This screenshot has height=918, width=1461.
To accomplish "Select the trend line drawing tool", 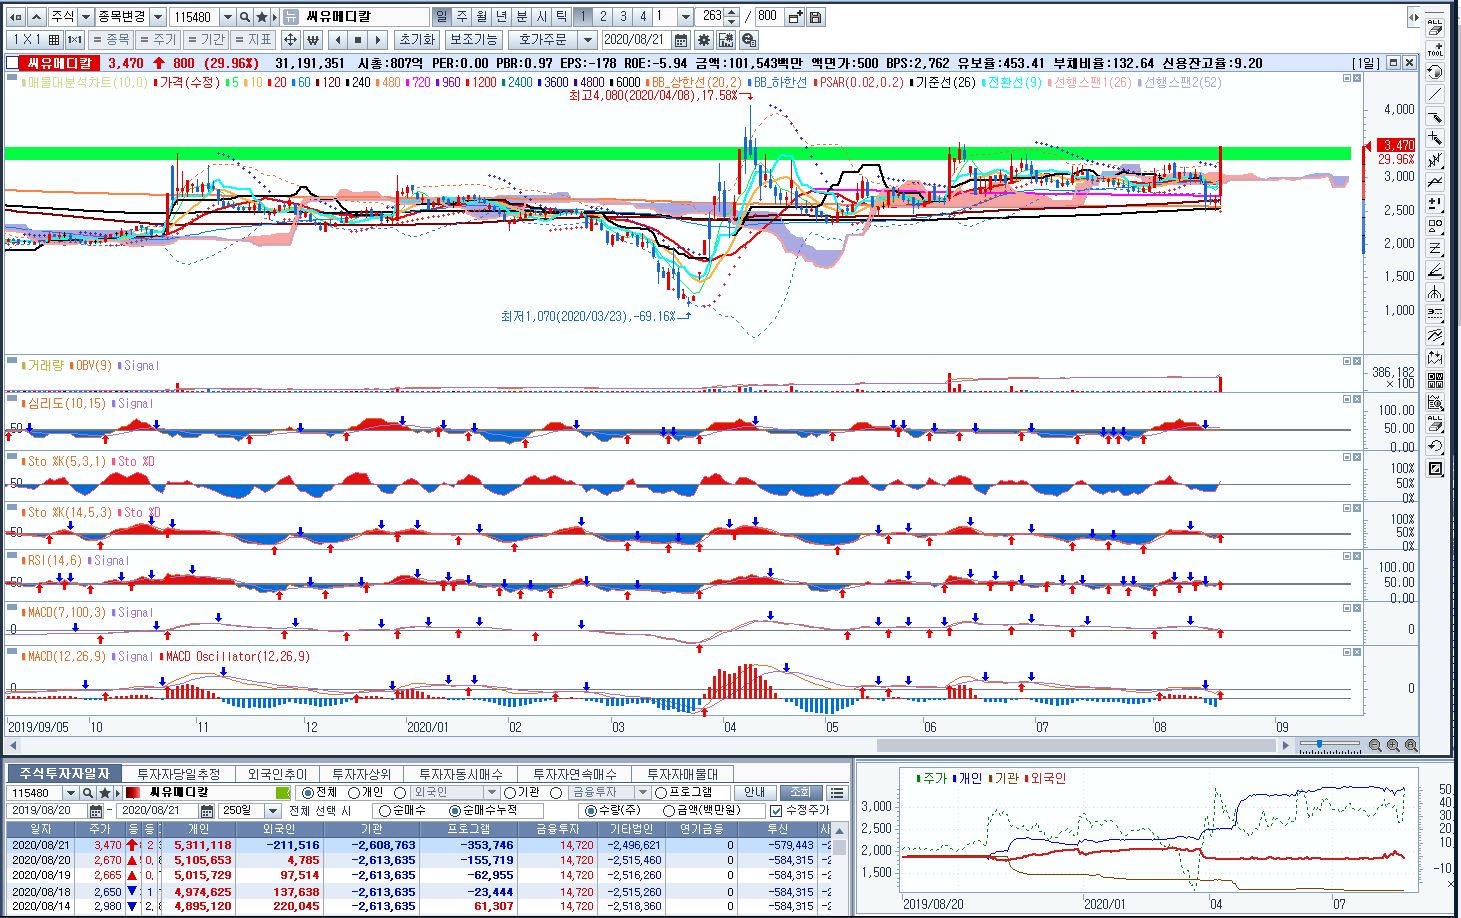I will tap(1435, 94).
